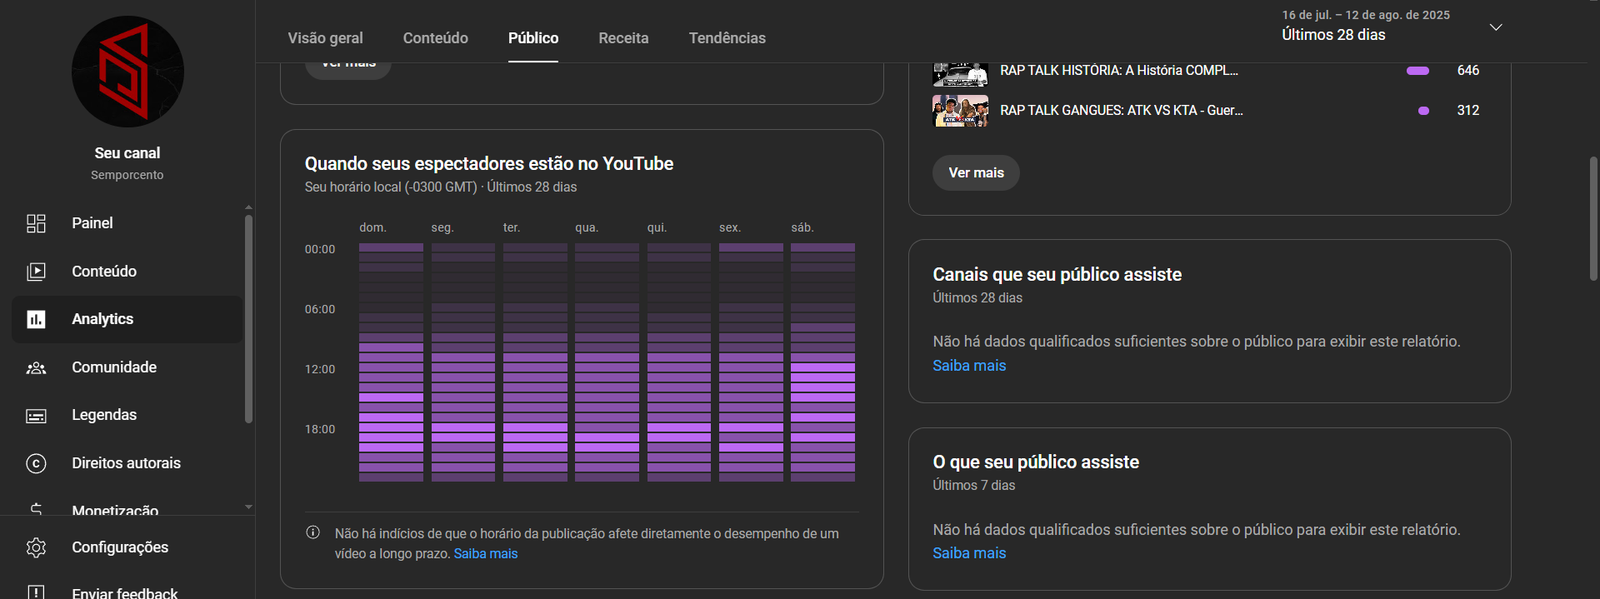The height and width of the screenshot is (599, 1600).
Task: Switch to the Visão geral tab
Action: click(325, 38)
